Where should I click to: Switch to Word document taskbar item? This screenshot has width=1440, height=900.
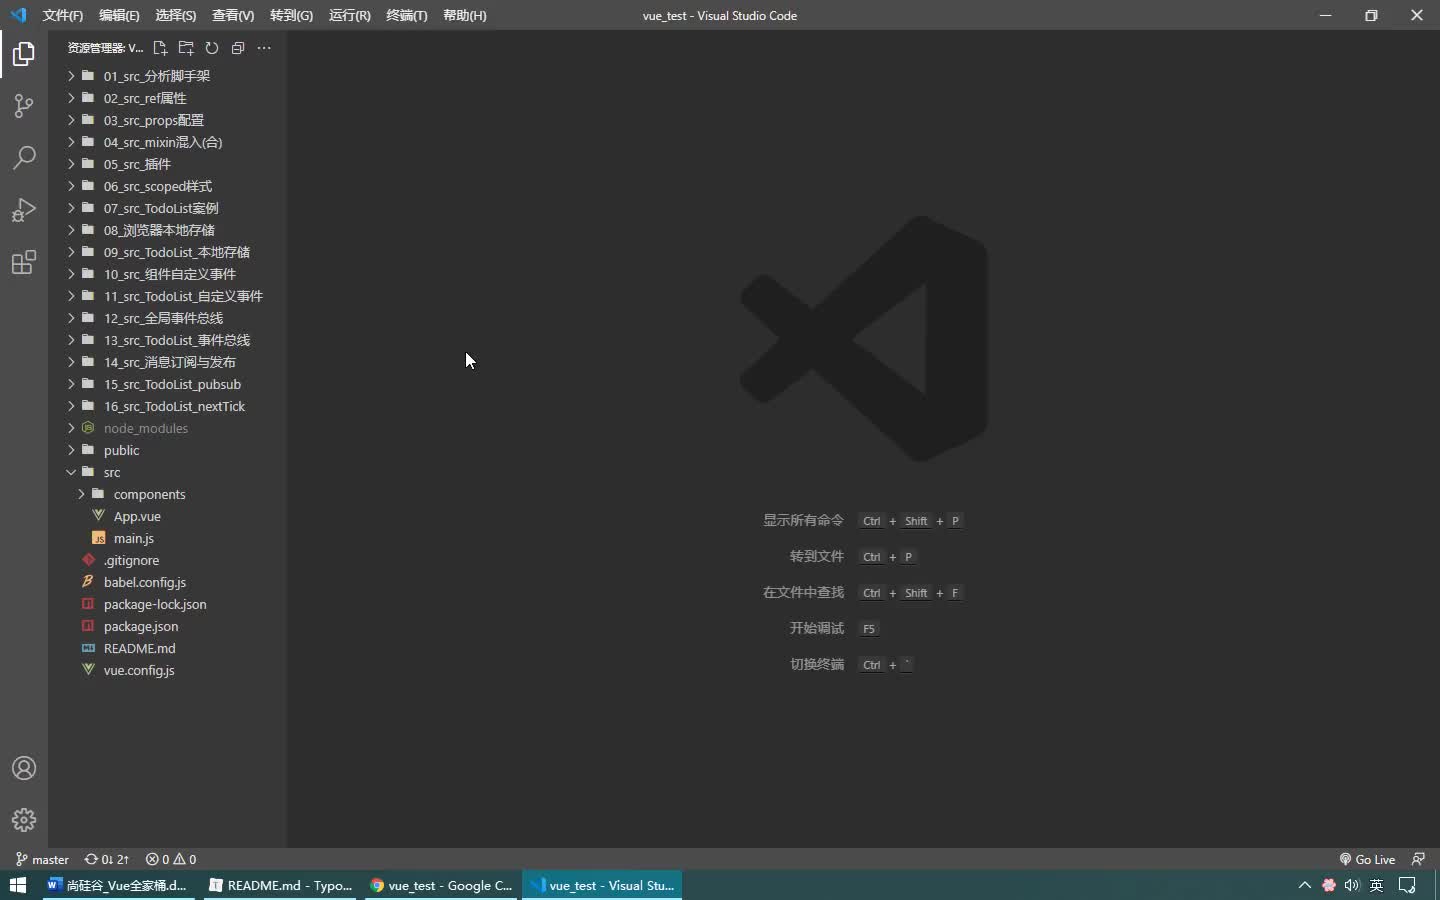tap(118, 885)
